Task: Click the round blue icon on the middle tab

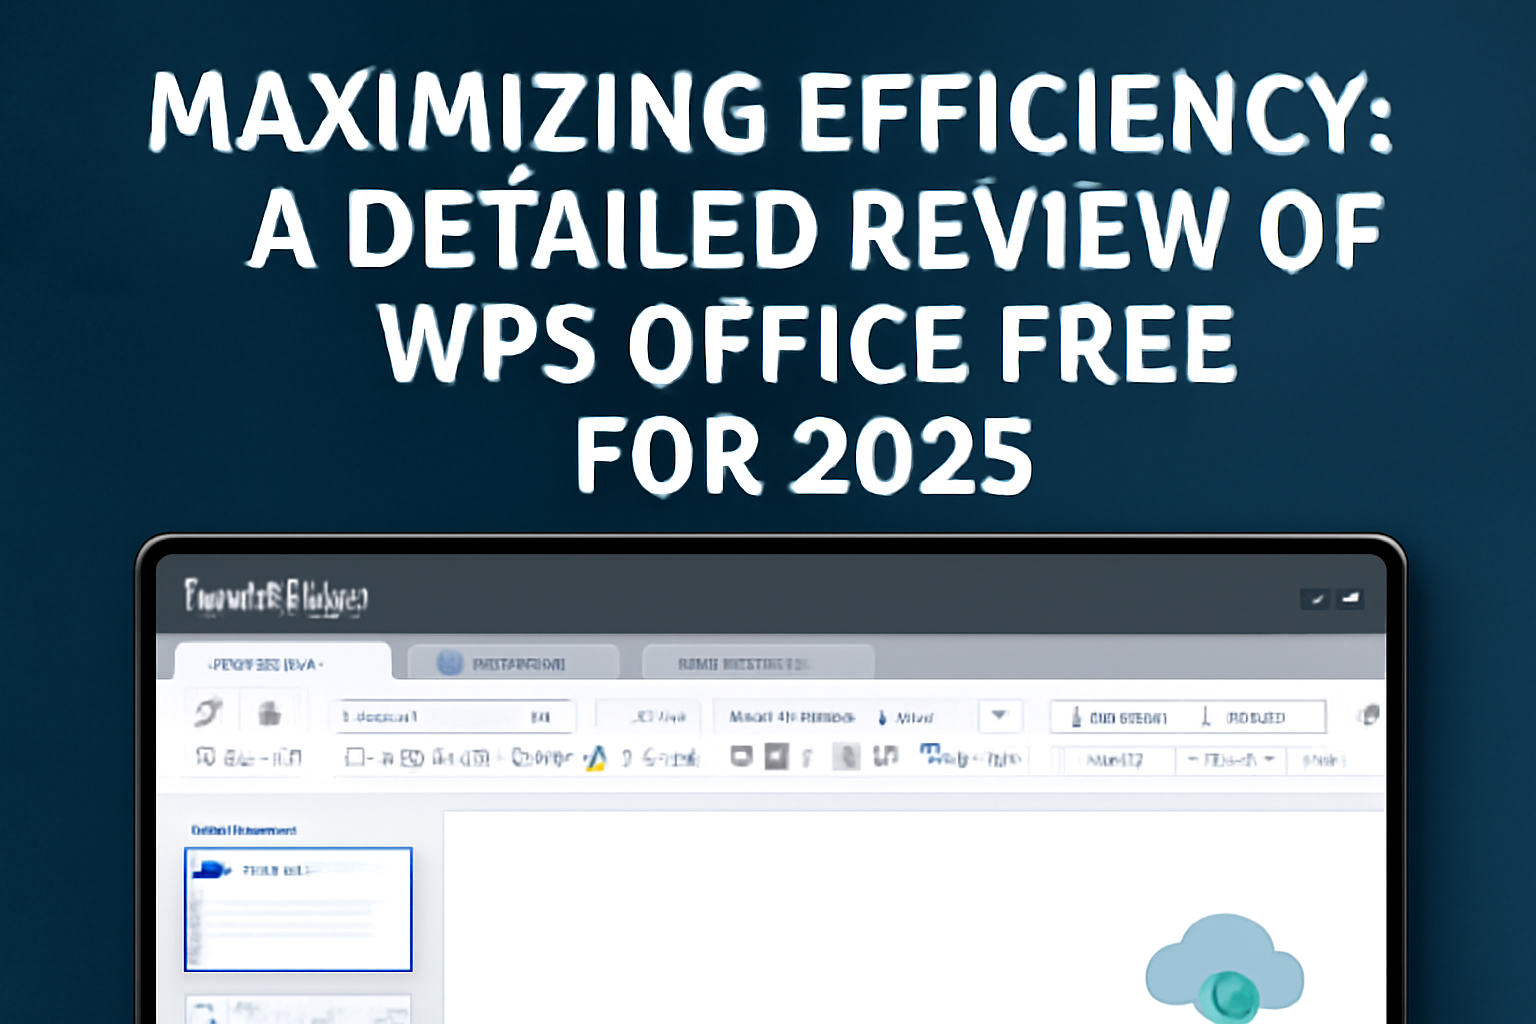Action: [450, 663]
